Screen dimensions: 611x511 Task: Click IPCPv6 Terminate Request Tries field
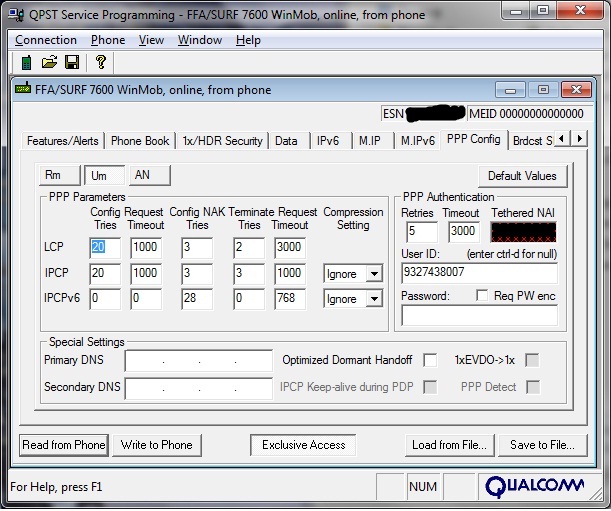[249, 299]
